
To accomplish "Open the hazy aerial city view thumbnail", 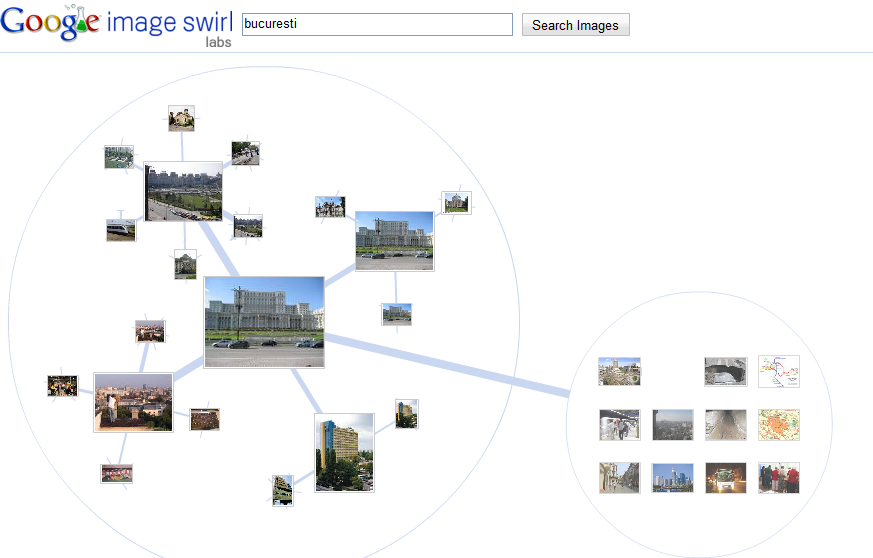I will [x=673, y=425].
